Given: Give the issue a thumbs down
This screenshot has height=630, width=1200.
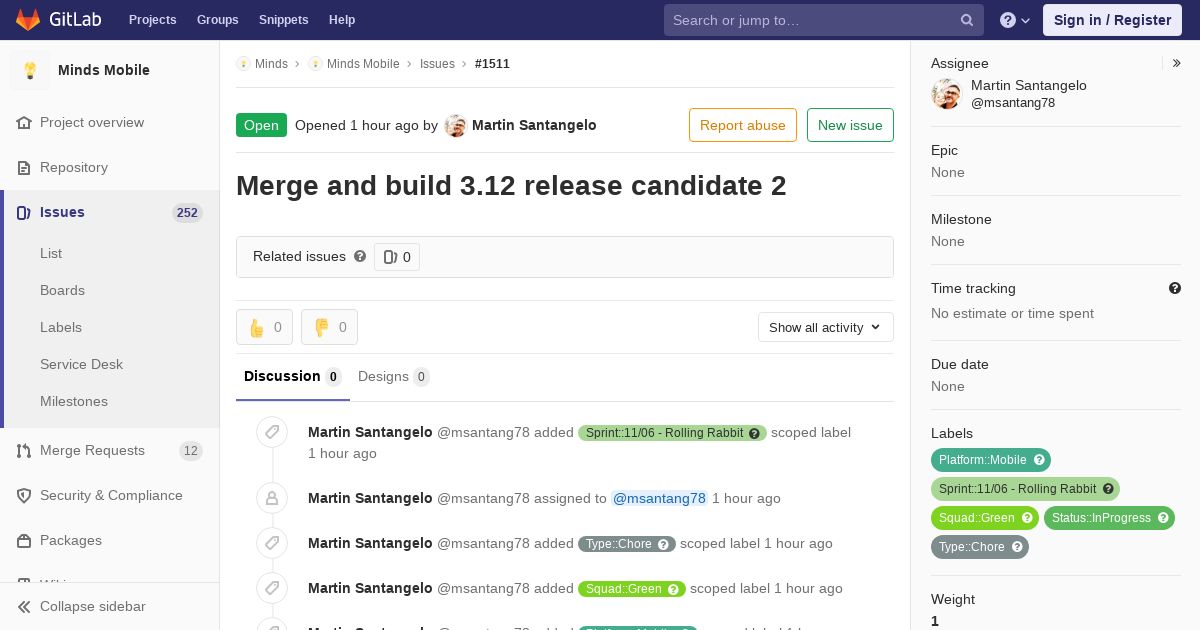Looking at the screenshot, I should click(x=329, y=327).
